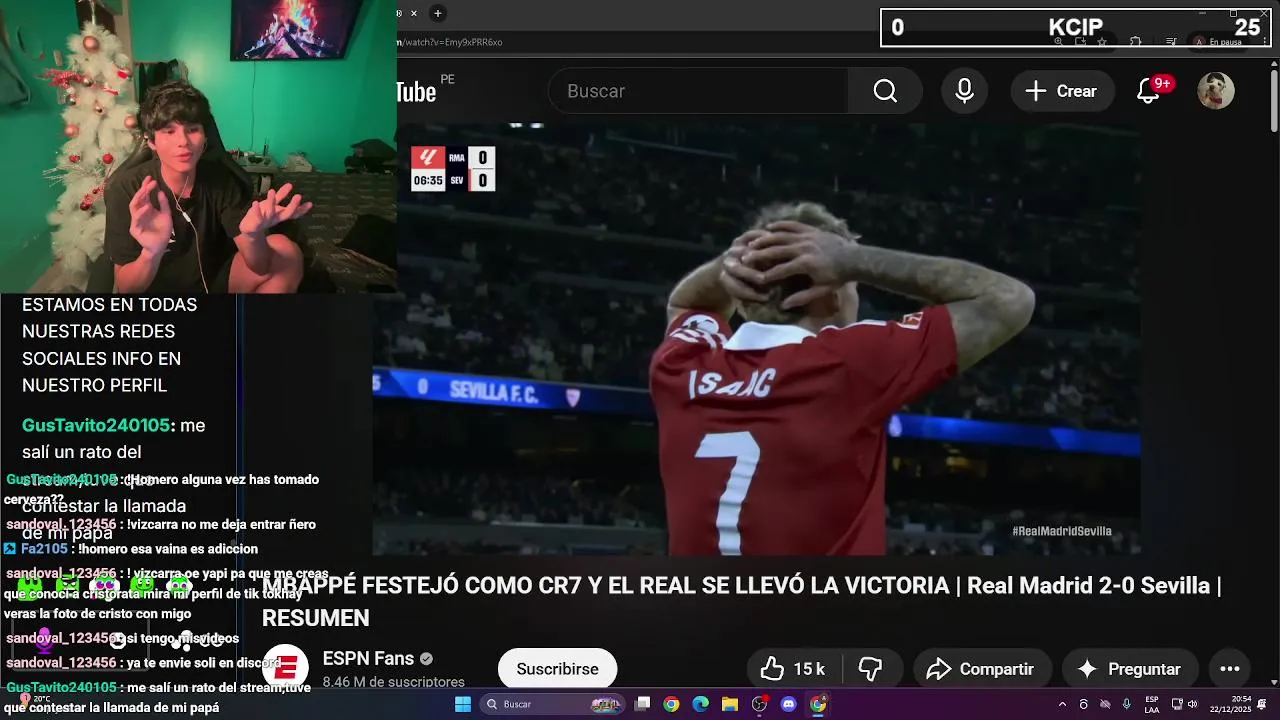
Task: Search YouTube with the magnifier button
Action: tap(885, 91)
